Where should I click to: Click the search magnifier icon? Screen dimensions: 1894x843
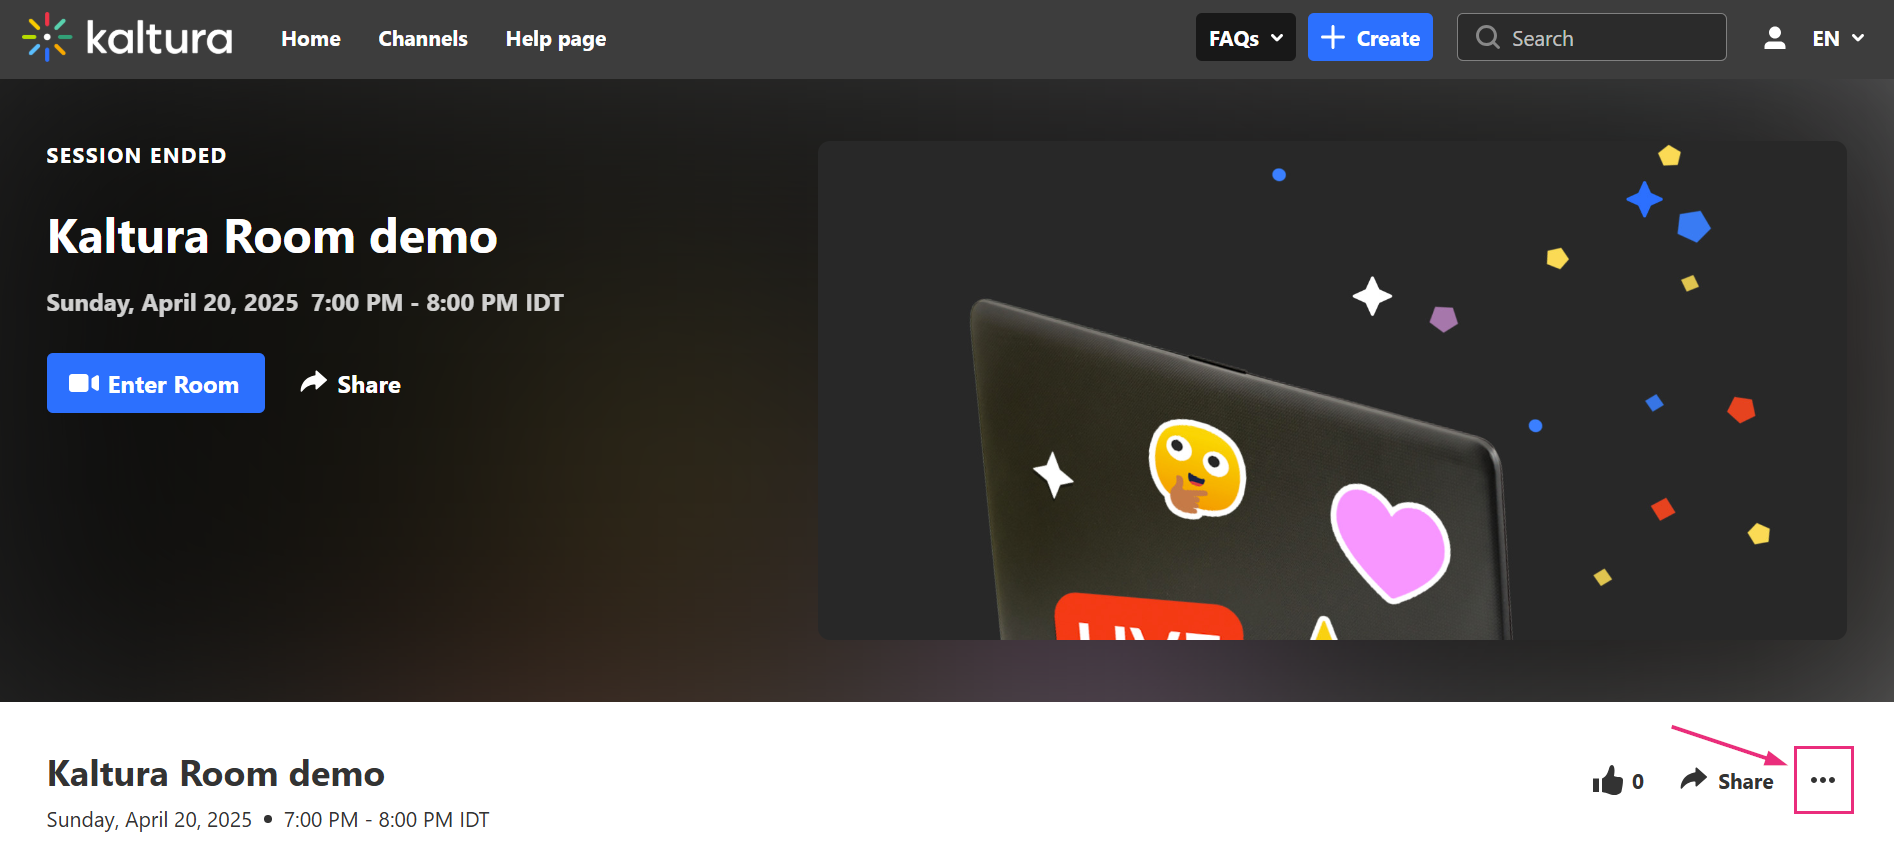click(x=1488, y=38)
